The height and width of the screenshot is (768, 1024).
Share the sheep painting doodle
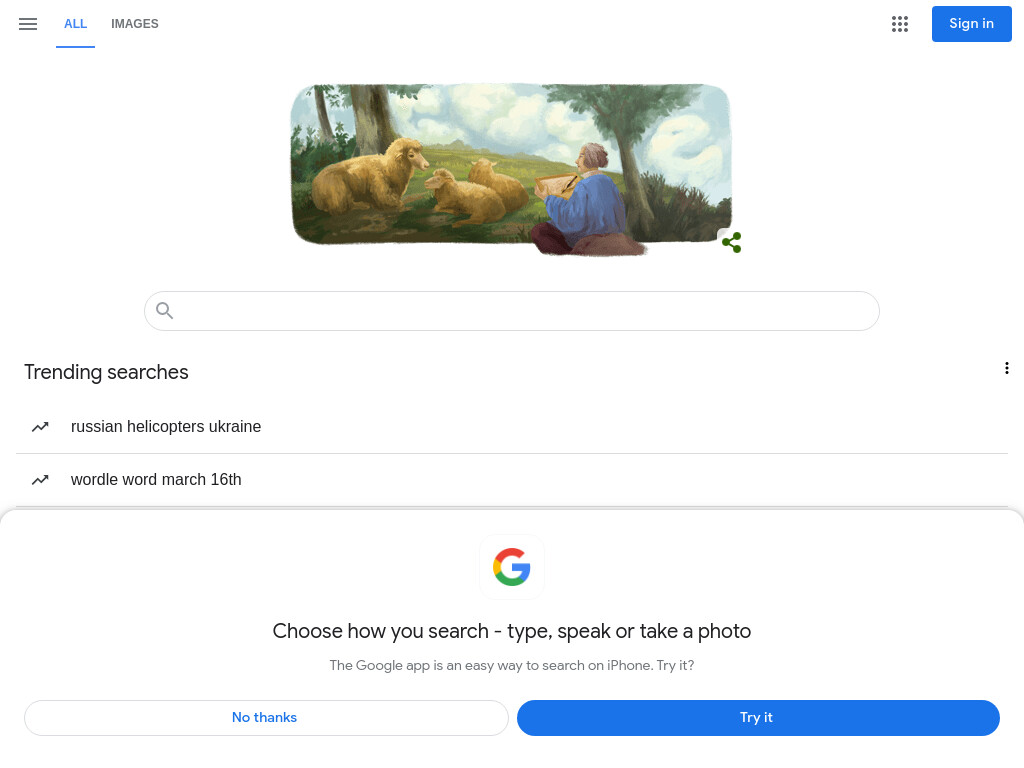click(731, 242)
